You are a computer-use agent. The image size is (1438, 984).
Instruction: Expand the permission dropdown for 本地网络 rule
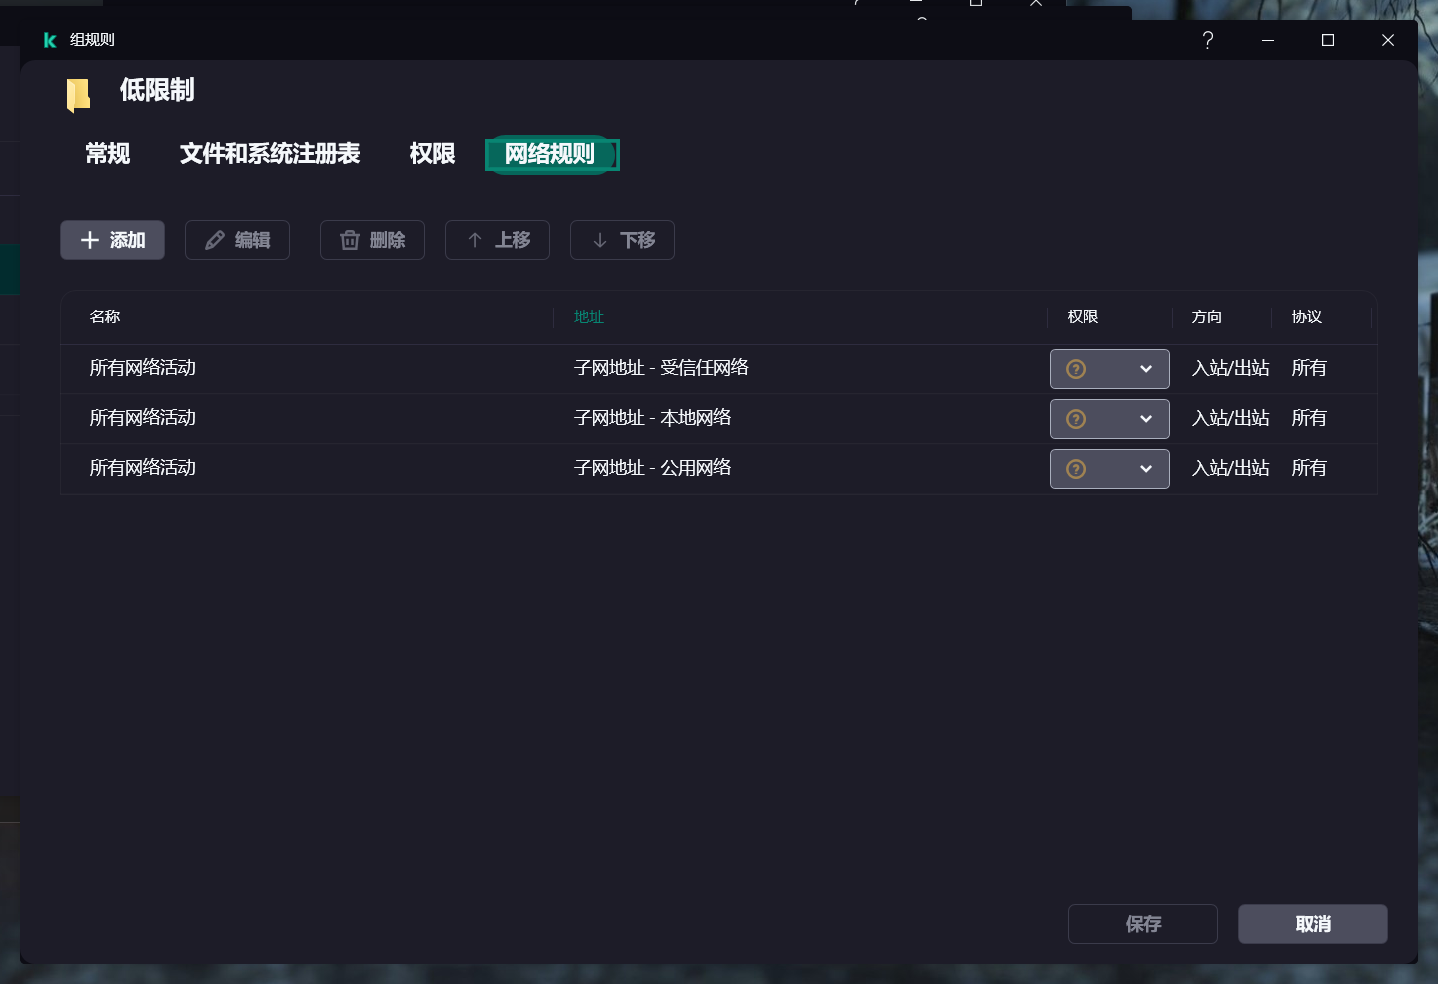tap(1146, 419)
